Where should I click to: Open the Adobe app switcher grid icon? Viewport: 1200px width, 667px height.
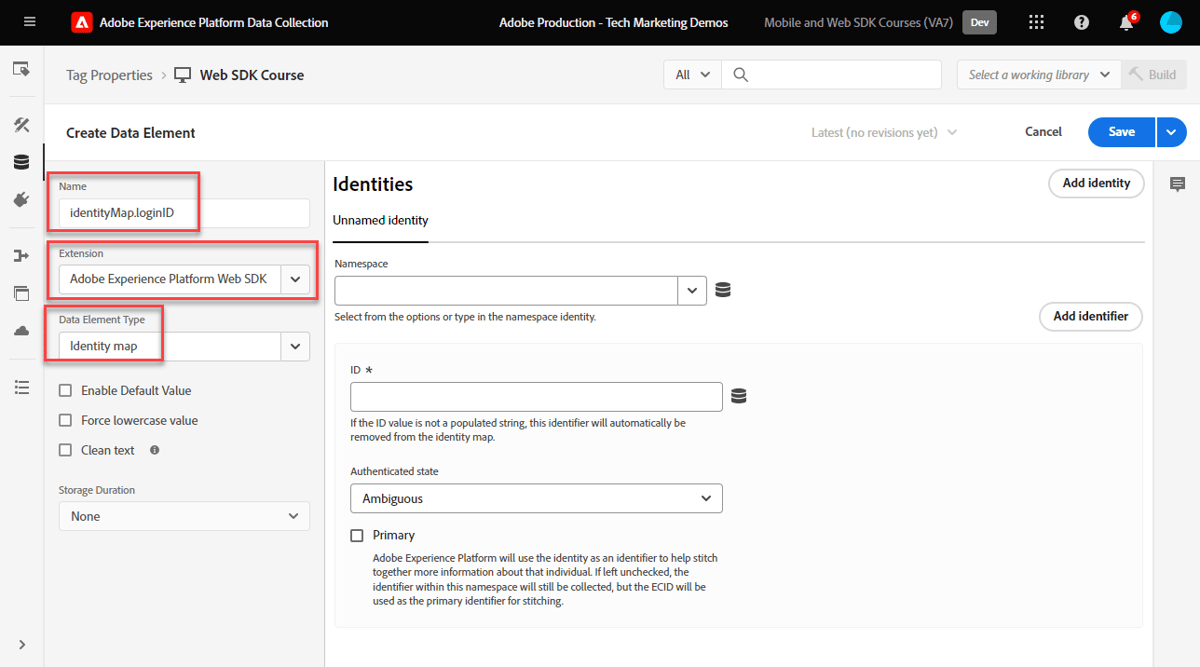(1036, 21)
